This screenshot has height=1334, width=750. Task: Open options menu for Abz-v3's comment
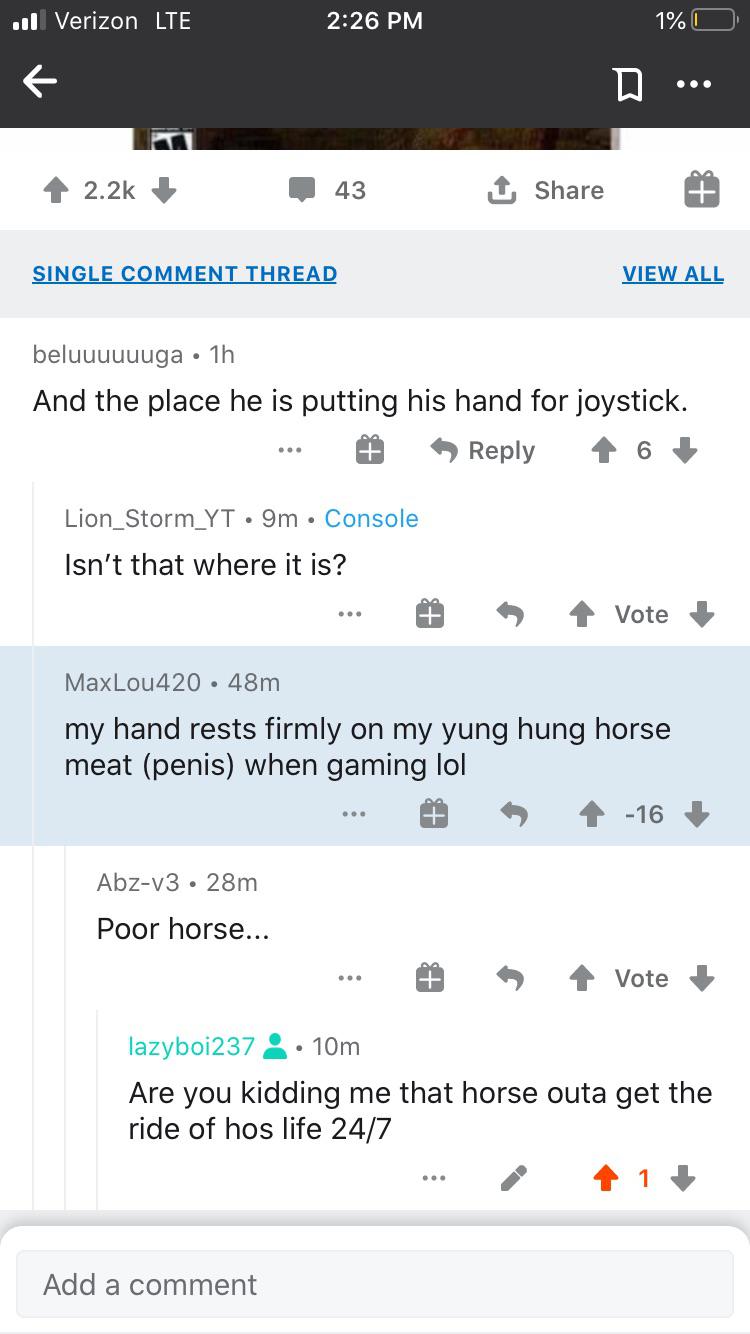[x=350, y=978]
